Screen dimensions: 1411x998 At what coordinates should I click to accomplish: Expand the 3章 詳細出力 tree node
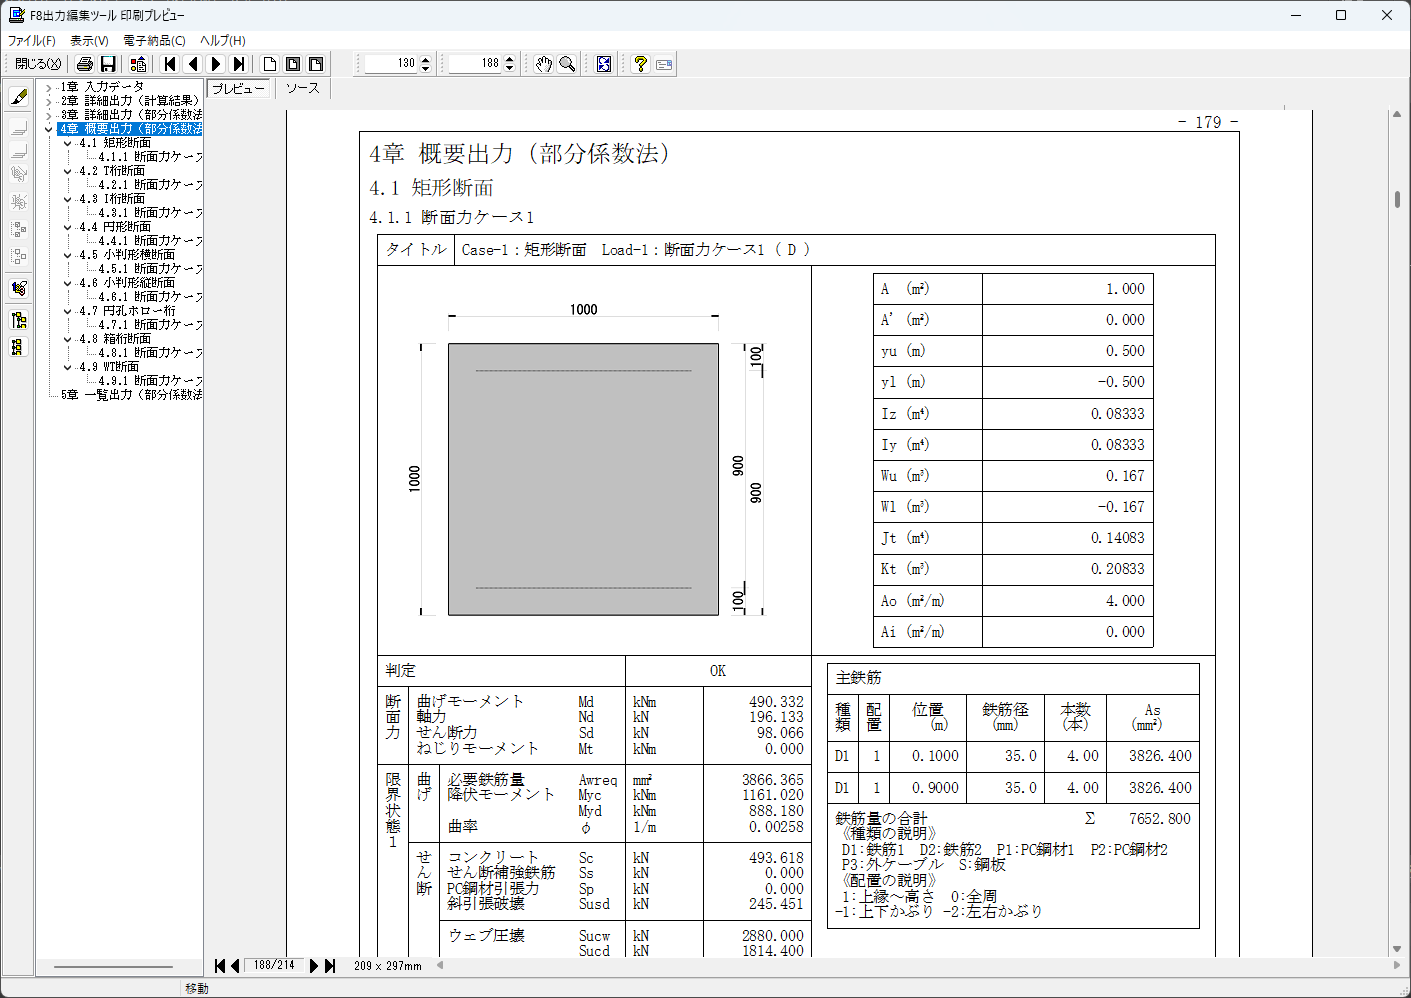pos(48,116)
